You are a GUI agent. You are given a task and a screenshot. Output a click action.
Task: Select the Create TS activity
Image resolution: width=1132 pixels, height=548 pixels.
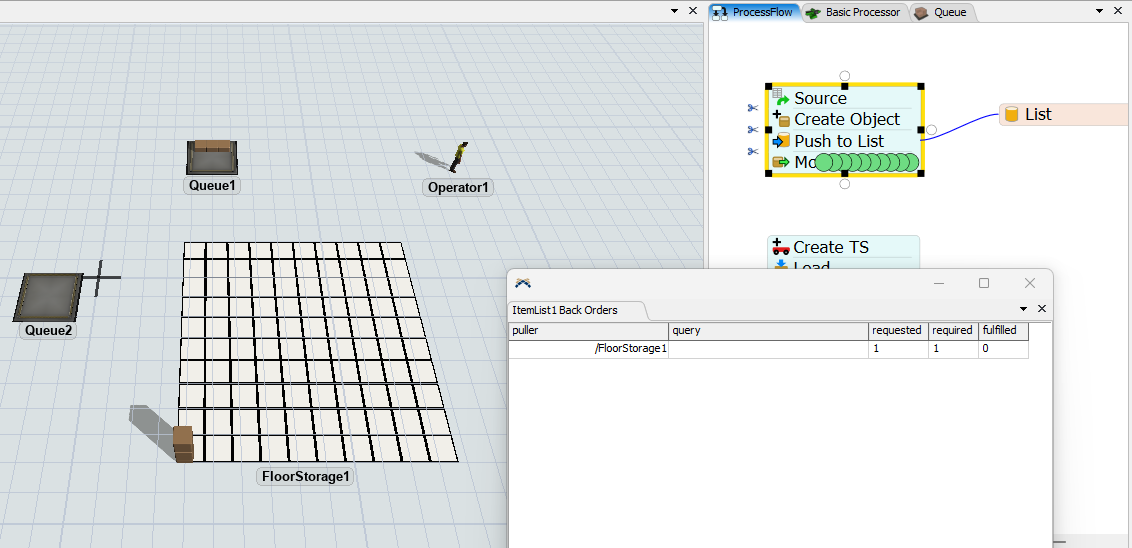[830, 247]
